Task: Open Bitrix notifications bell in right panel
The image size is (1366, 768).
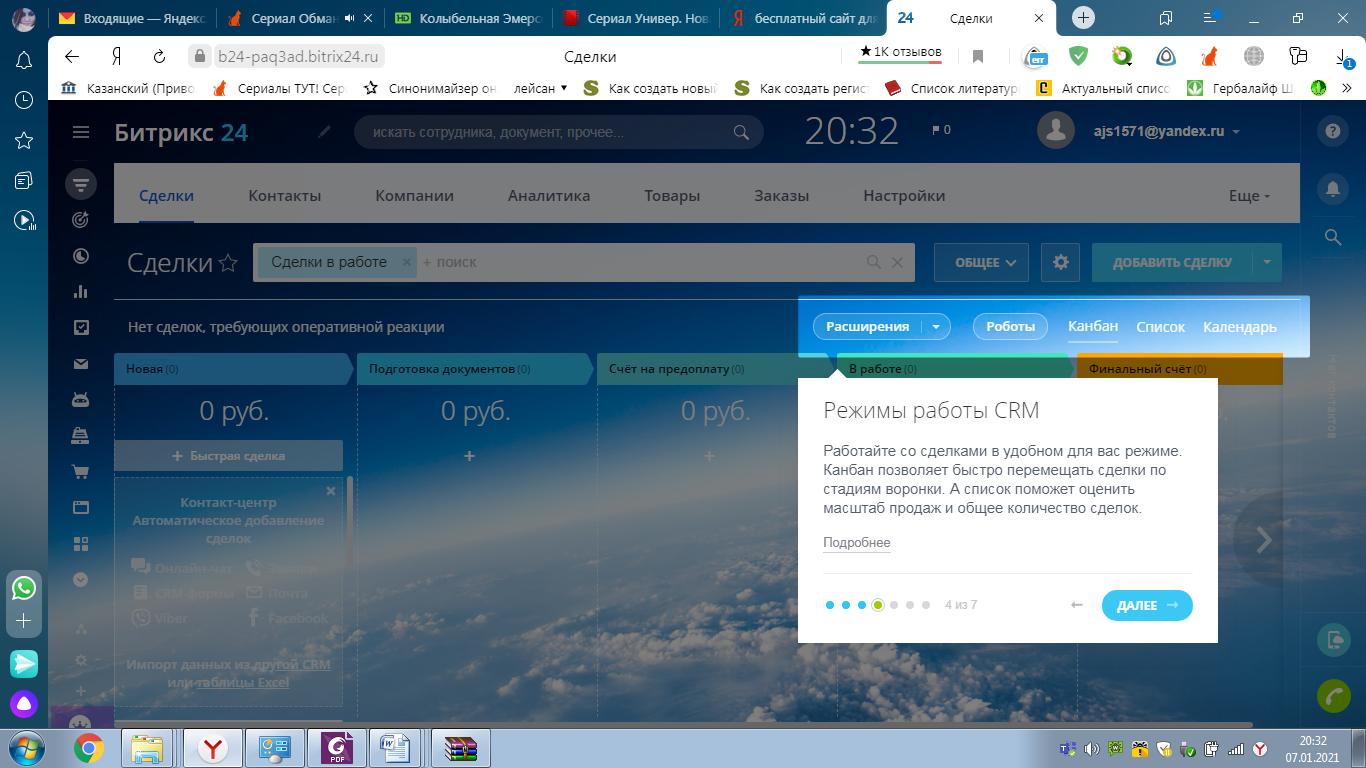Action: tap(1332, 188)
